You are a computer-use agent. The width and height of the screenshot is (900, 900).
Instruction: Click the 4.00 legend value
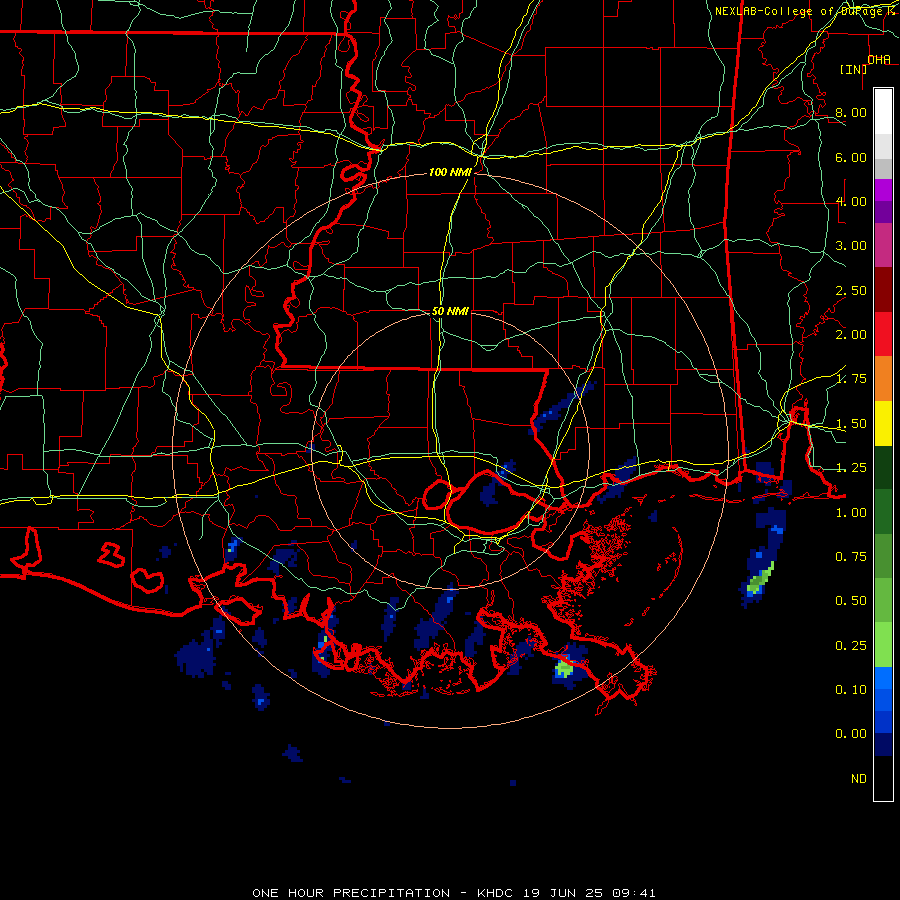pyautogui.click(x=851, y=201)
